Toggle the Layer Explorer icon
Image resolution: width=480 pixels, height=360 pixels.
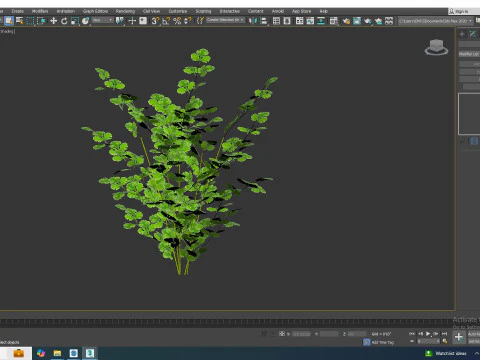tap(287, 21)
